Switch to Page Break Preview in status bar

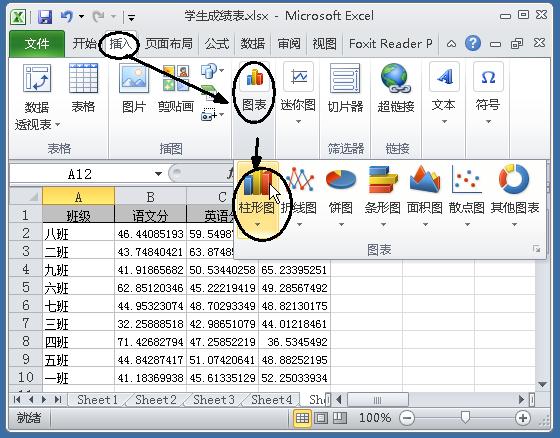point(340,418)
